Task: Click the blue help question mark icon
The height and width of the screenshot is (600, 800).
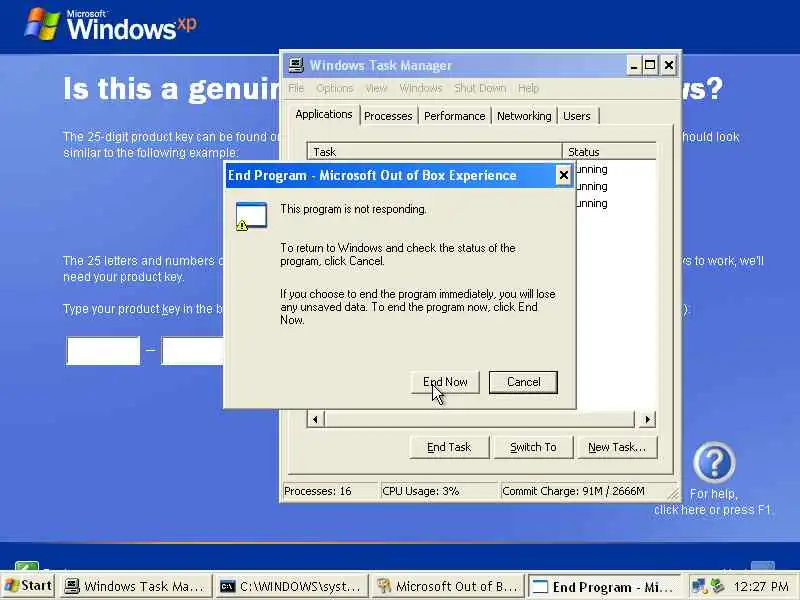Action: pos(714,462)
